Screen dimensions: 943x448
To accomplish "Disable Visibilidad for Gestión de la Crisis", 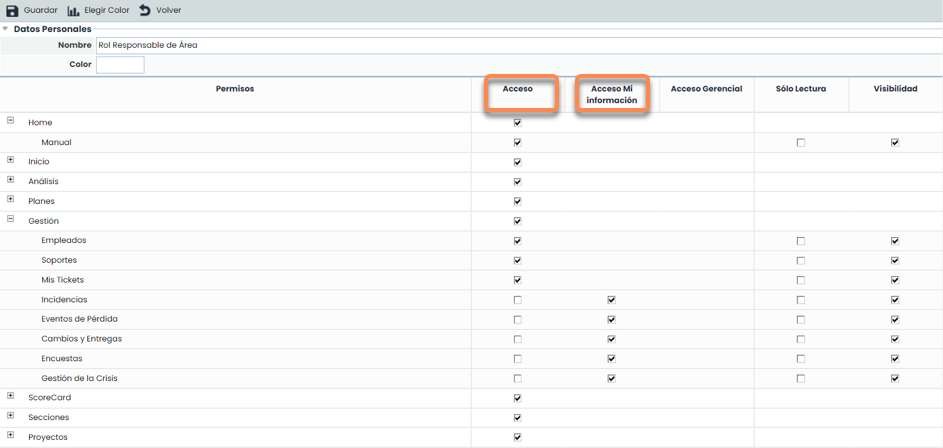I will pos(895,378).
